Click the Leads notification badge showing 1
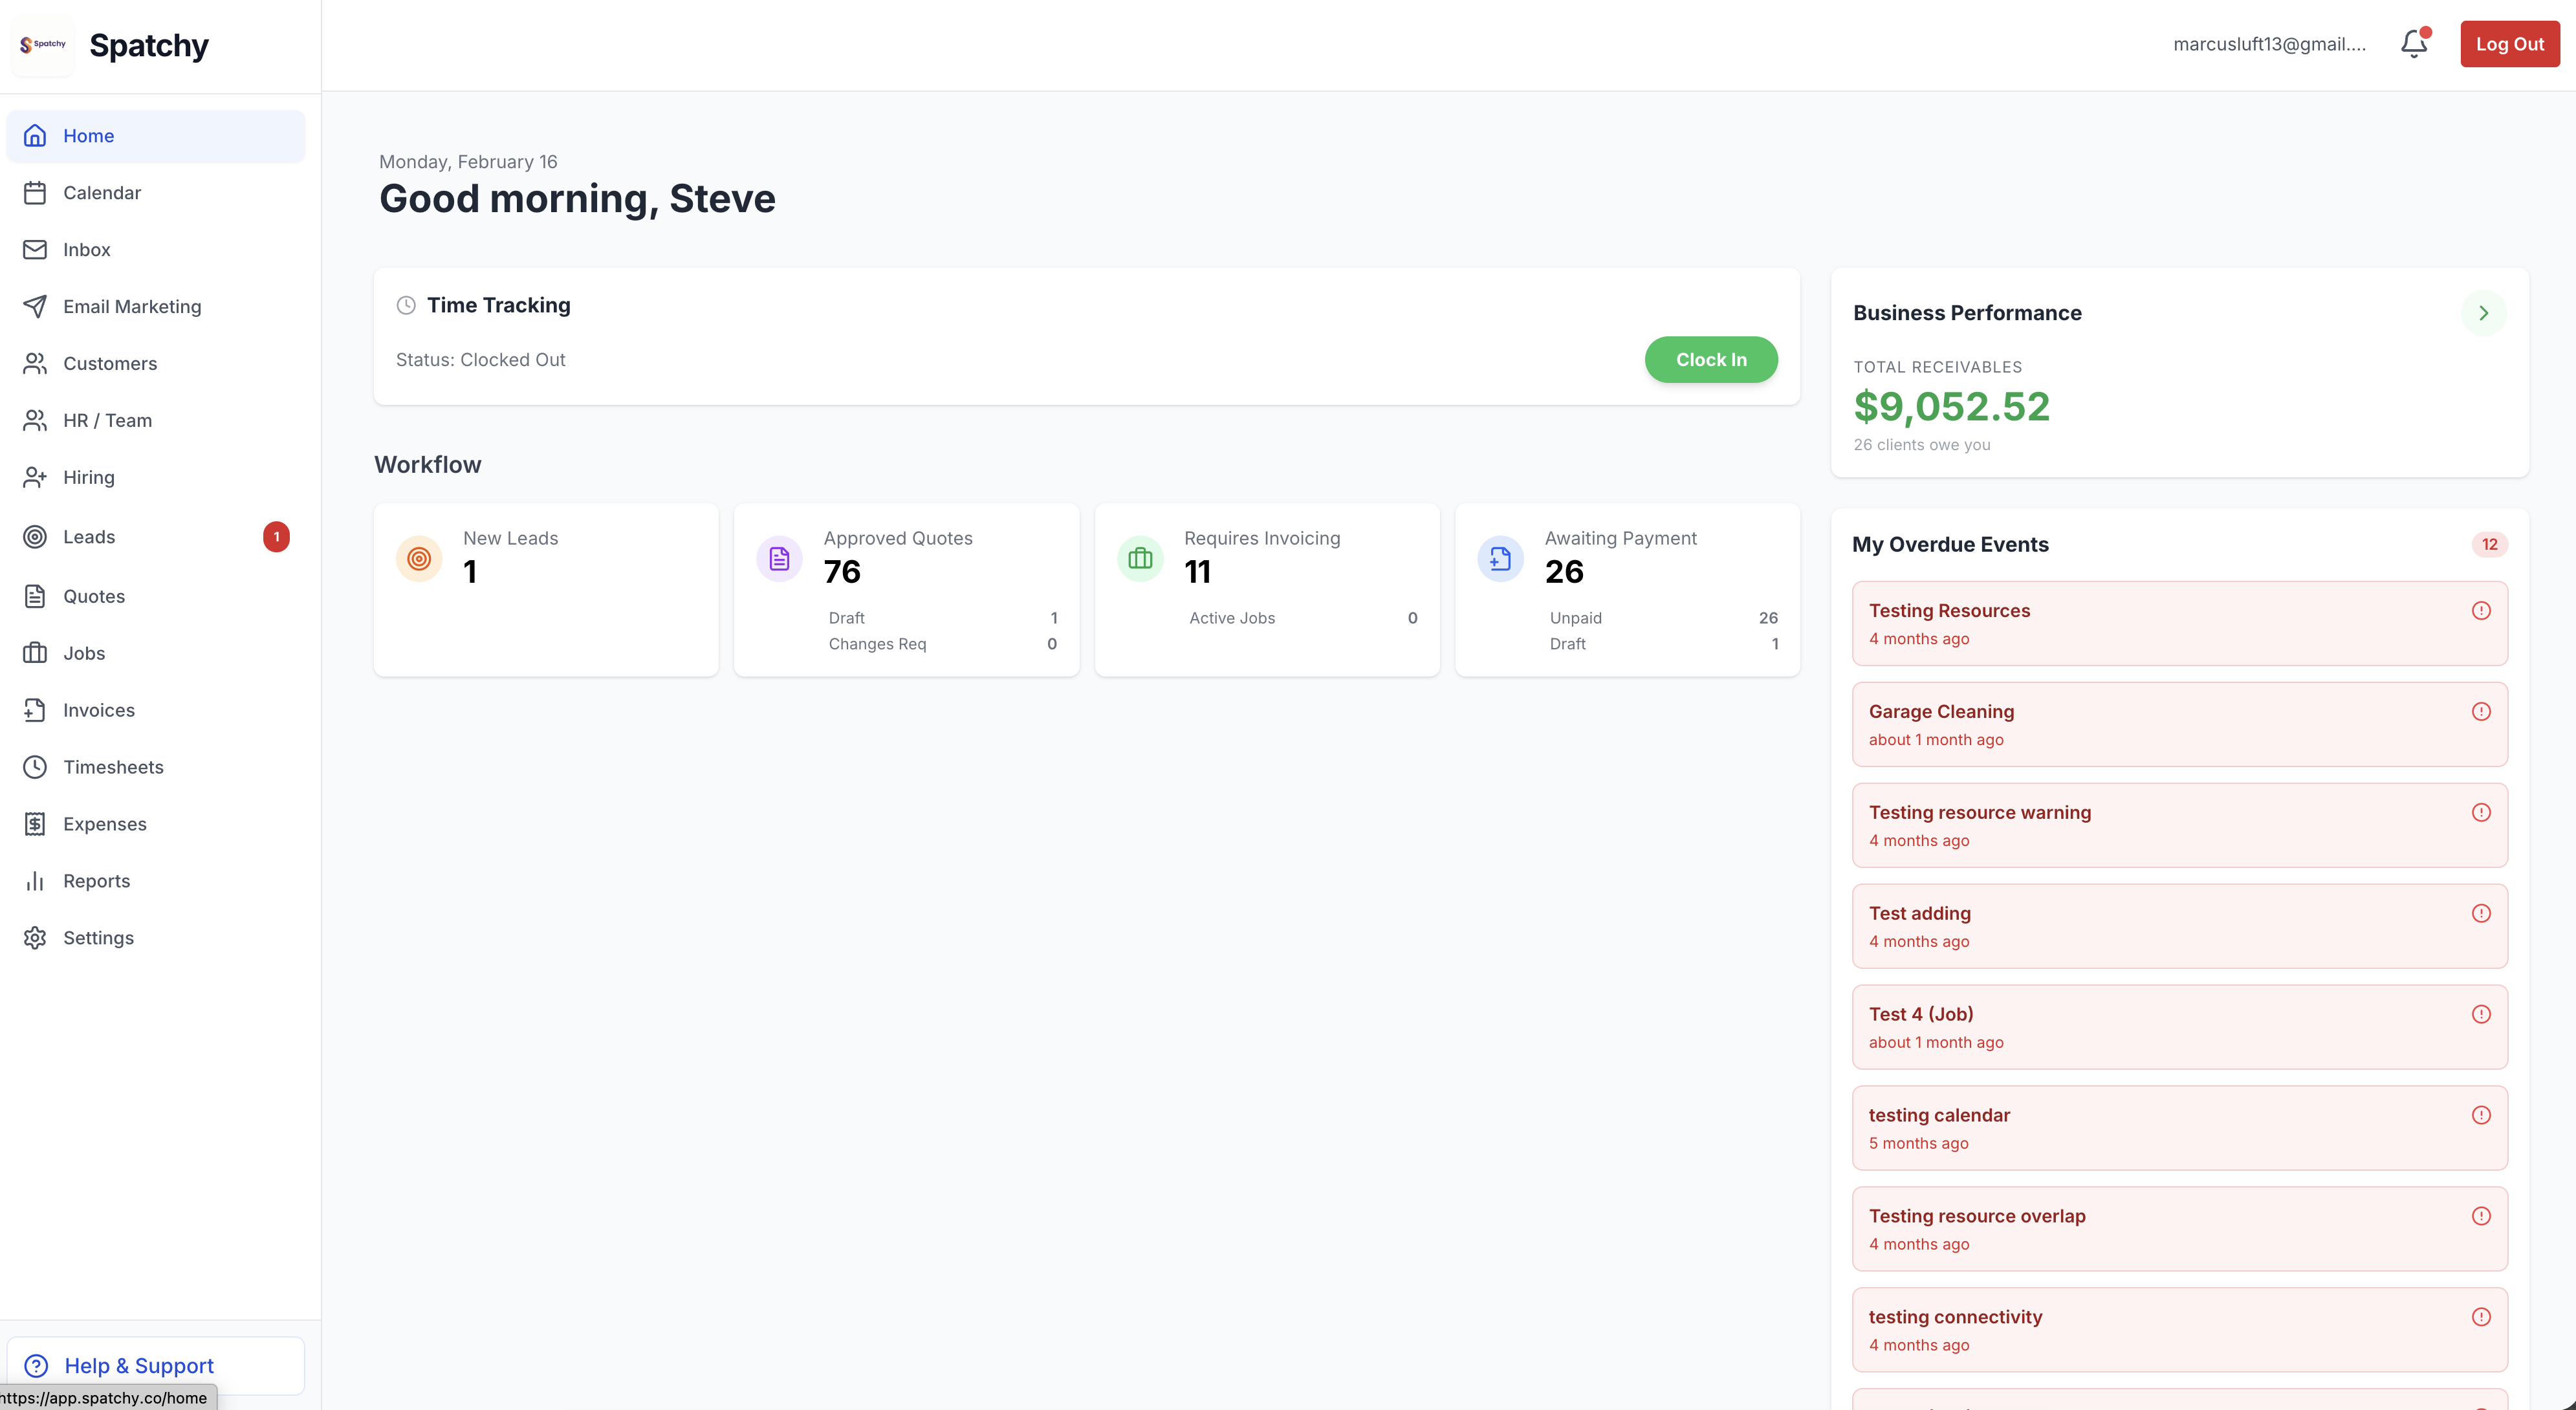The width and height of the screenshot is (2576, 1410). point(277,537)
